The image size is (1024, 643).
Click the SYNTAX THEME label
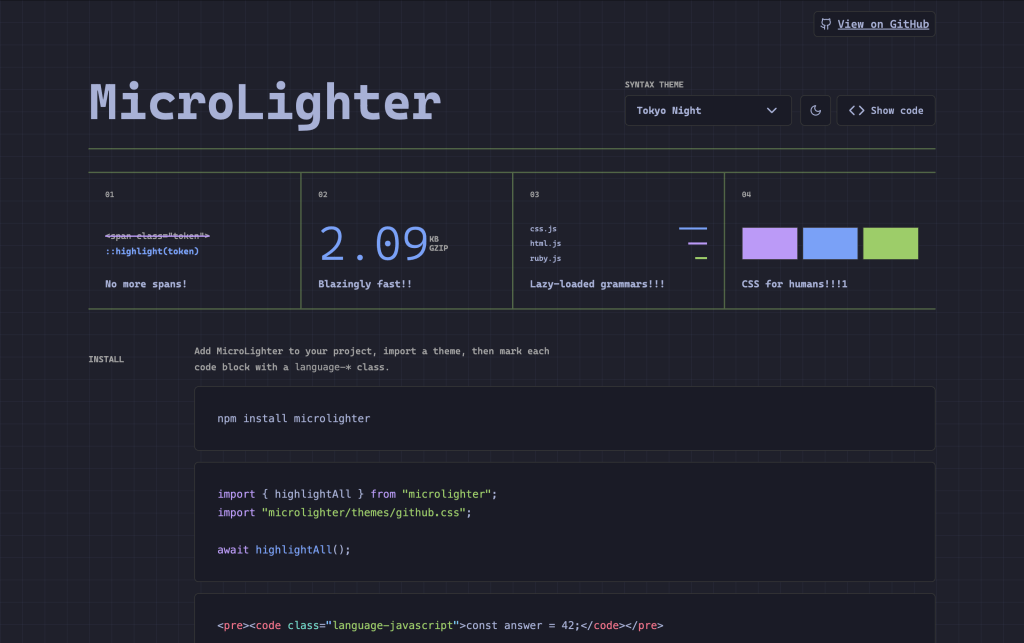pyautogui.click(x=654, y=85)
